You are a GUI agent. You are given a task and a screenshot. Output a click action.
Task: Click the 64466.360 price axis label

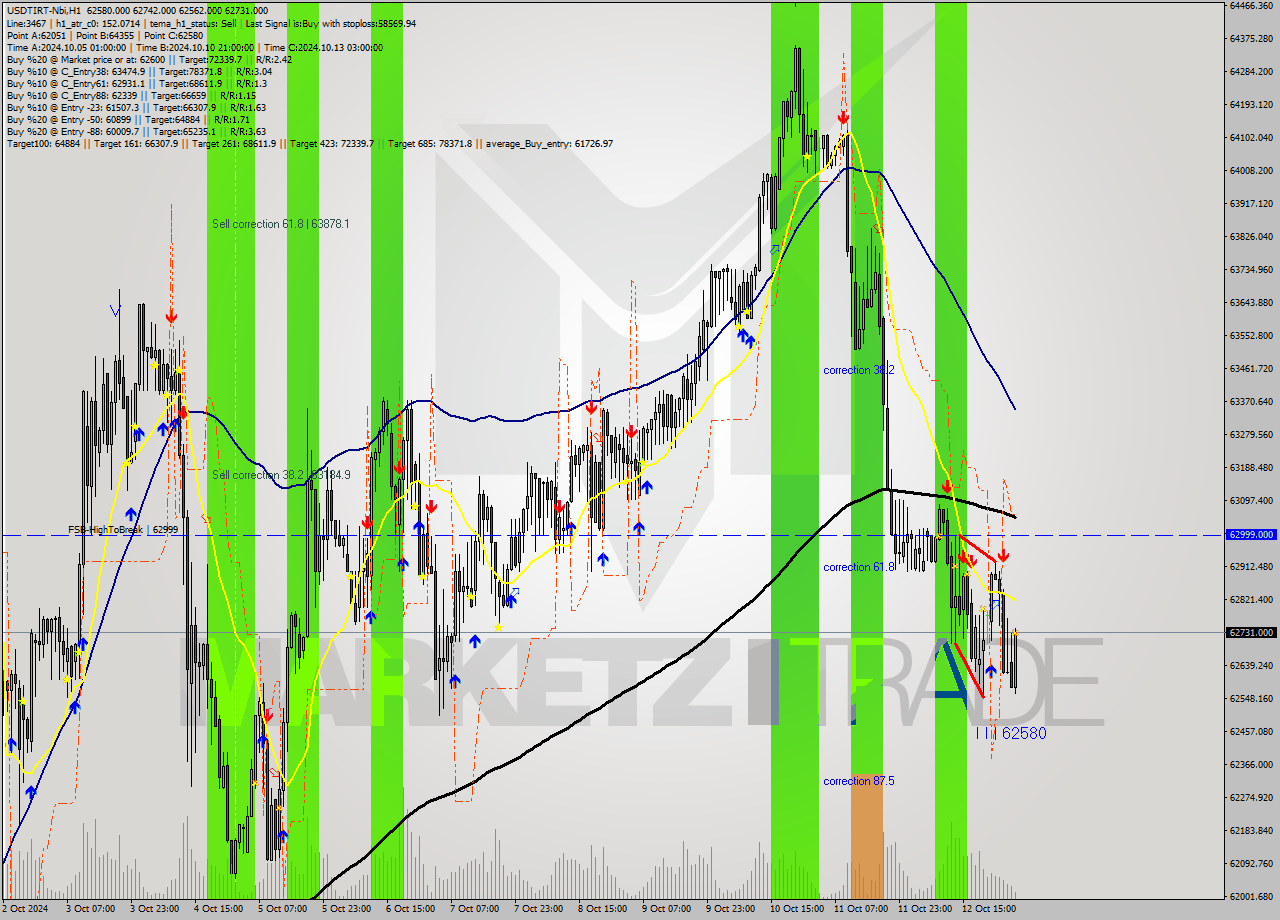1251,5
